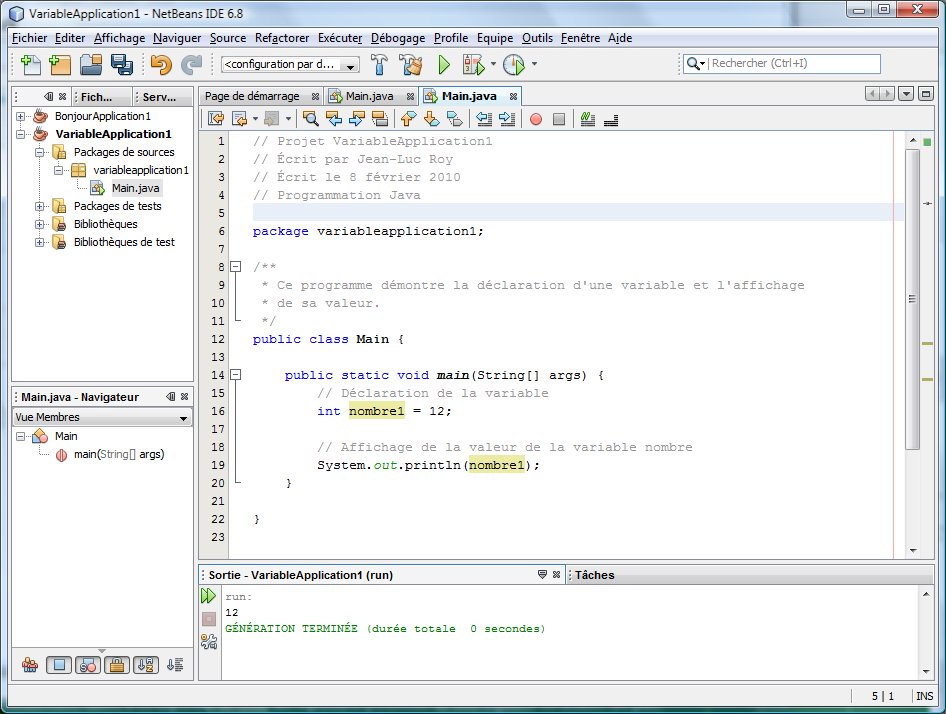Switch to Page de démarrage tab
This screenshot has height=714, width=946.
click(x=252, y=97)
